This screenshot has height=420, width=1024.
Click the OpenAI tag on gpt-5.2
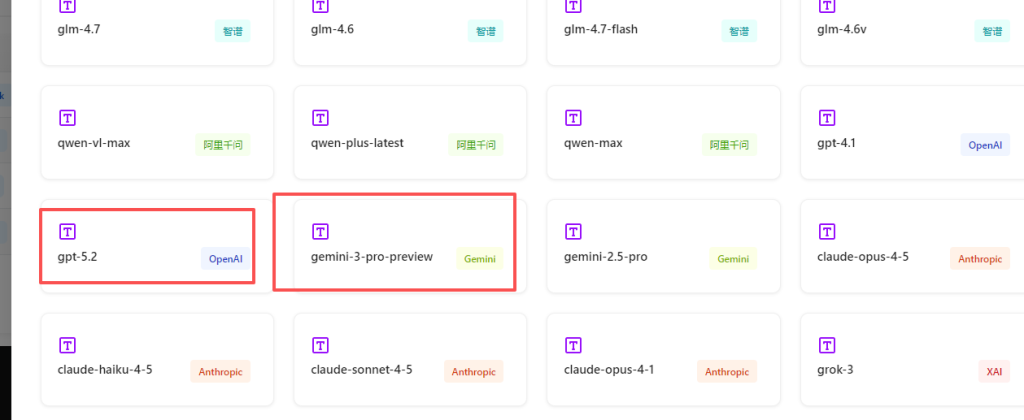click(225, 259)
